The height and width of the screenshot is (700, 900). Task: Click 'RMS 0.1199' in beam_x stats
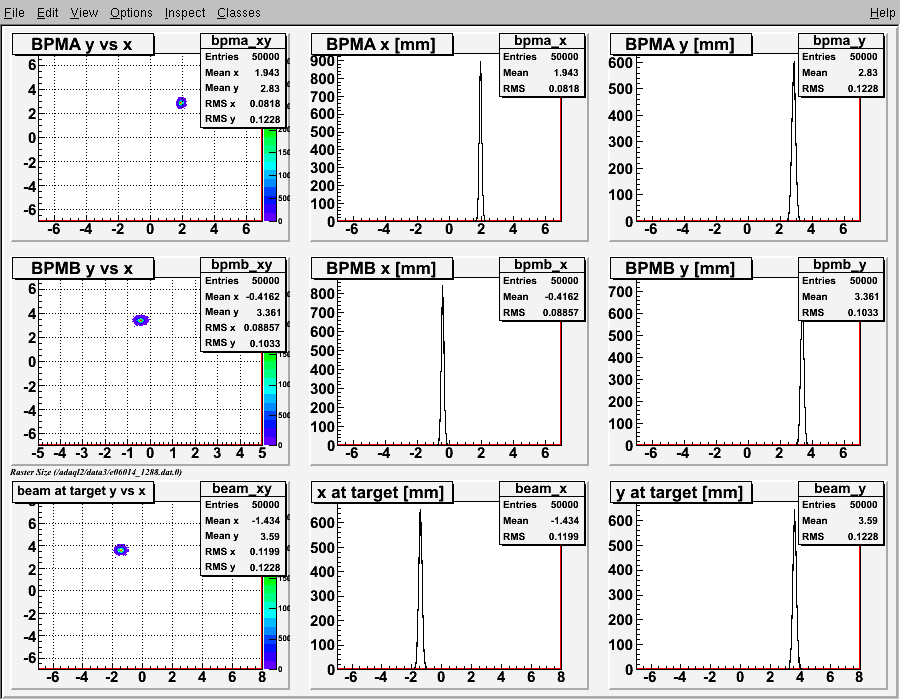[x=541, y=536]
